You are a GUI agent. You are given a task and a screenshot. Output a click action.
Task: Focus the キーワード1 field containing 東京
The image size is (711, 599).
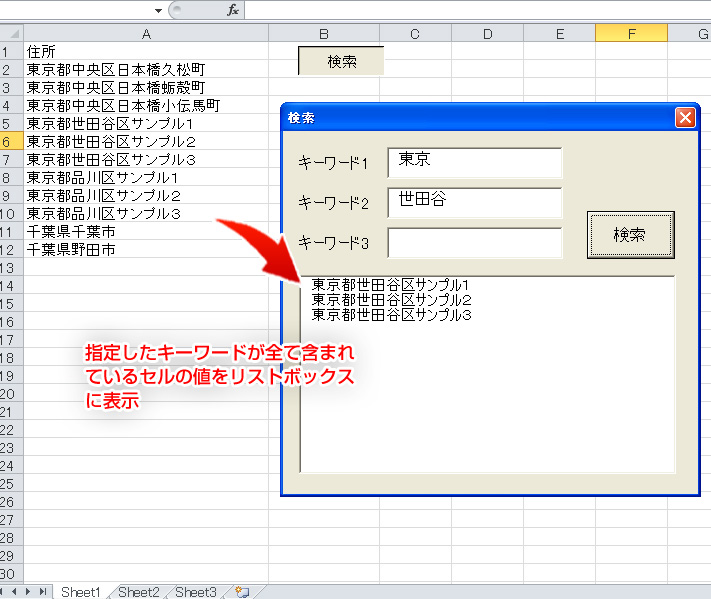[475, 163]
